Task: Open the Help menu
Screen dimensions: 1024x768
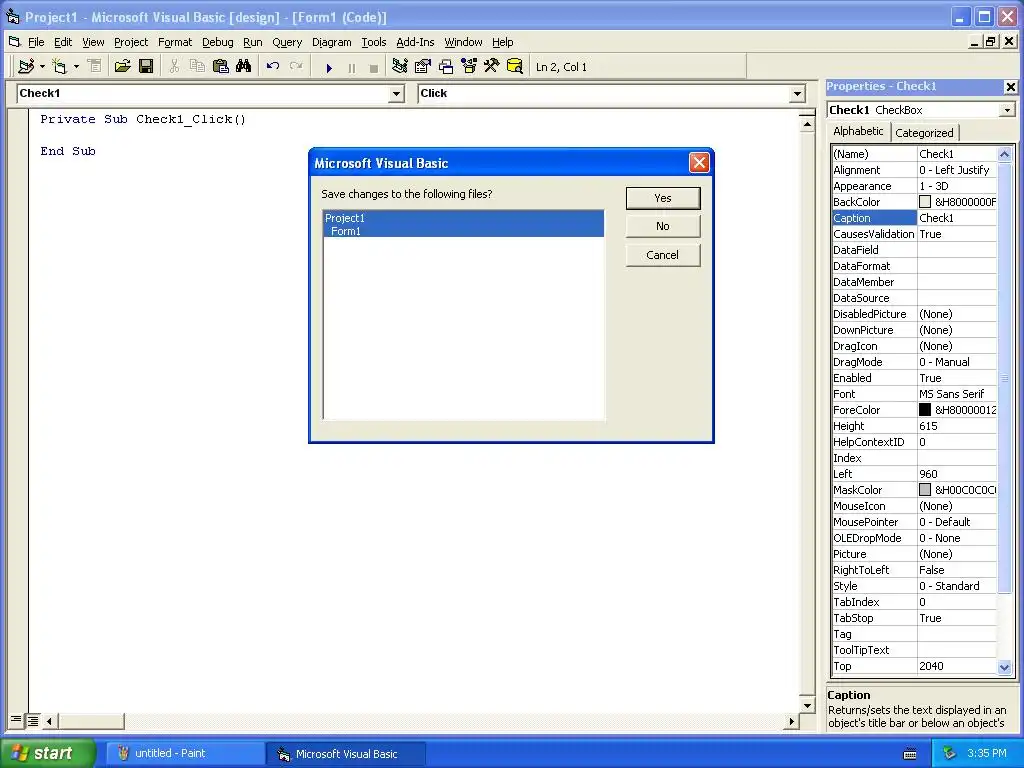Action: 502,42
